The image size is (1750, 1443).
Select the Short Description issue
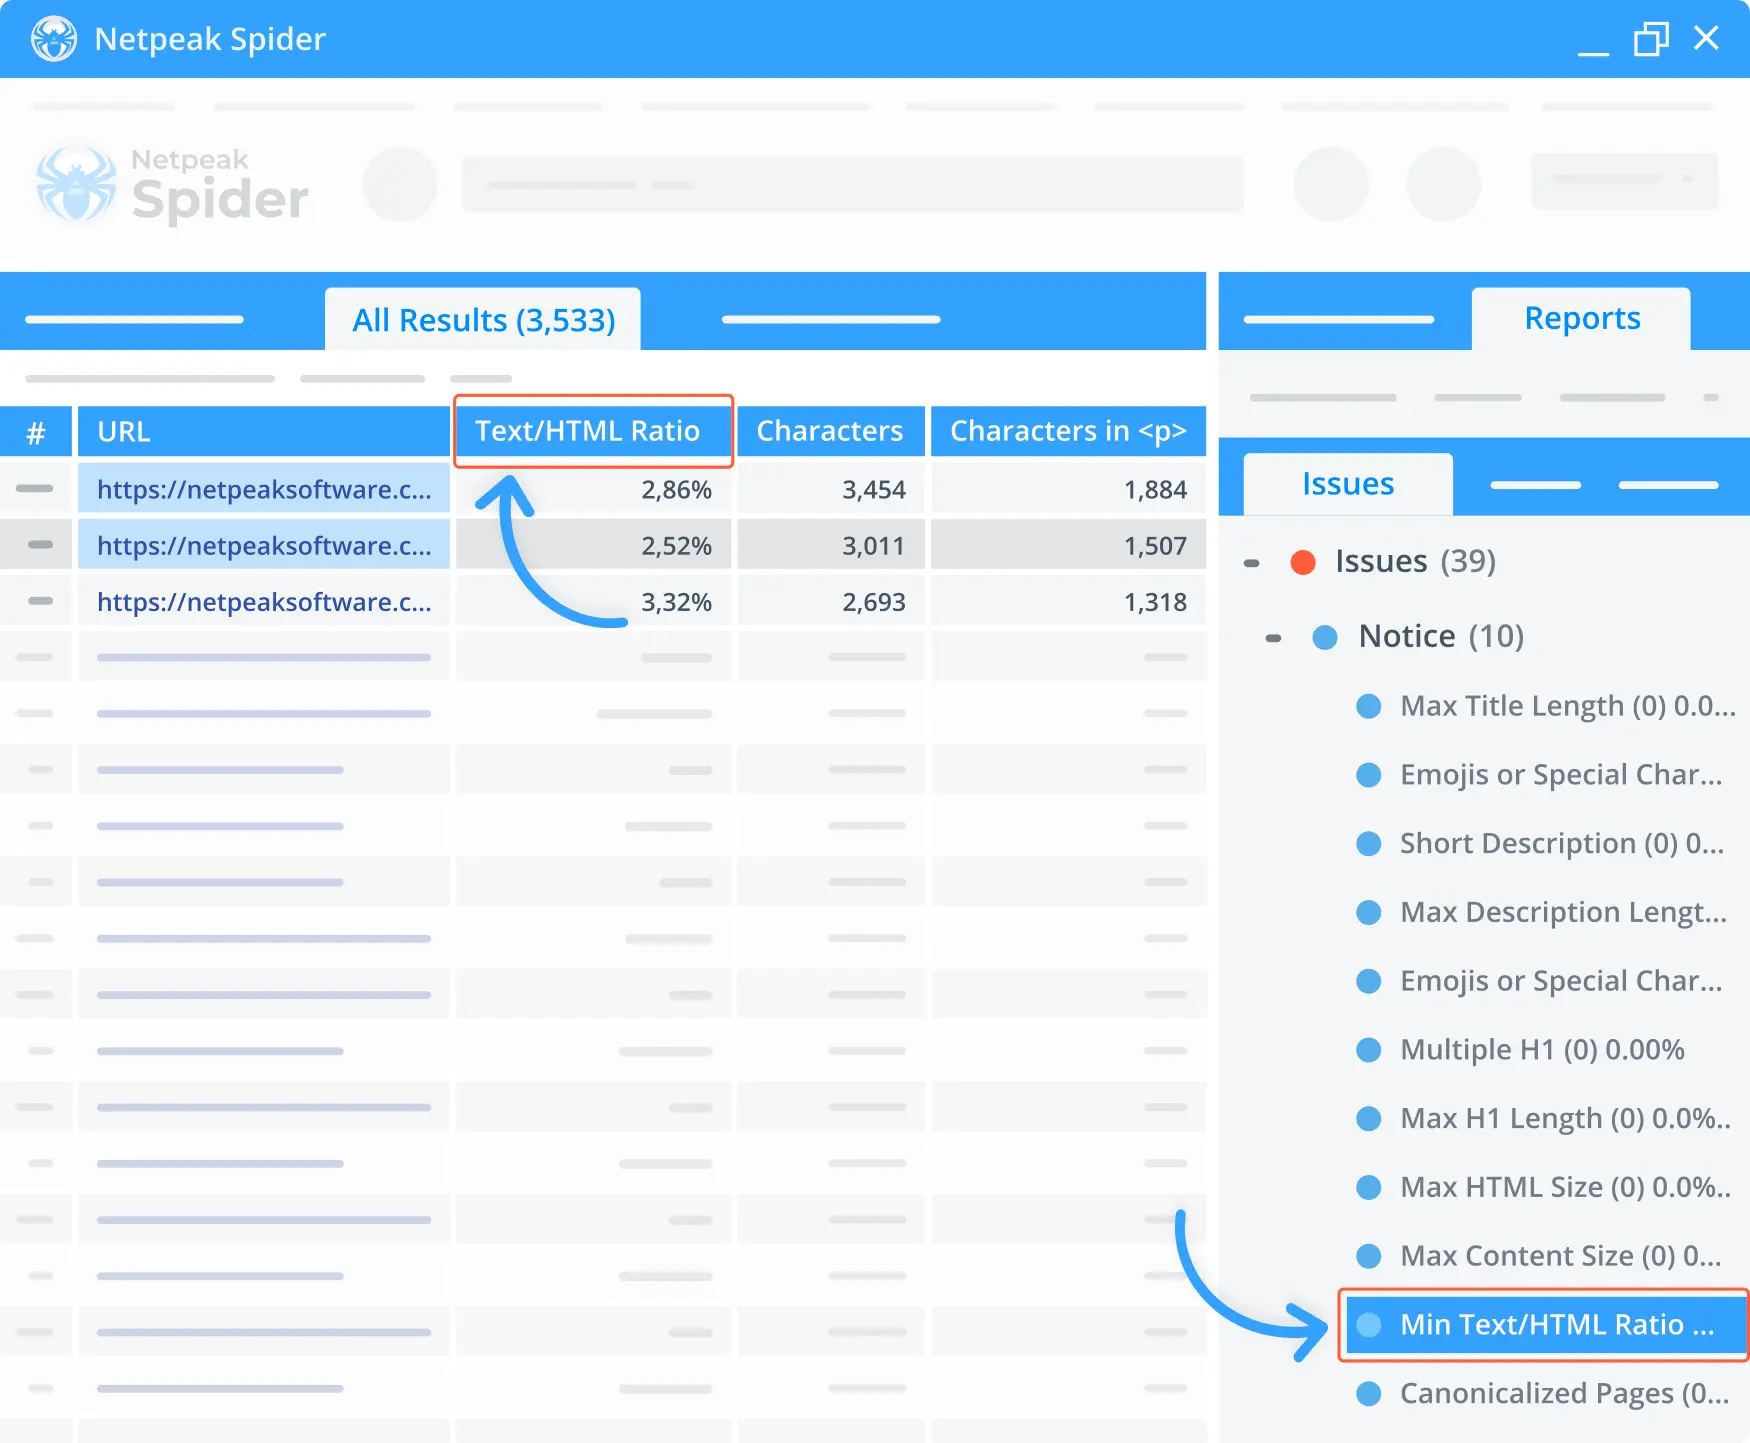[x=1562, y=843]
